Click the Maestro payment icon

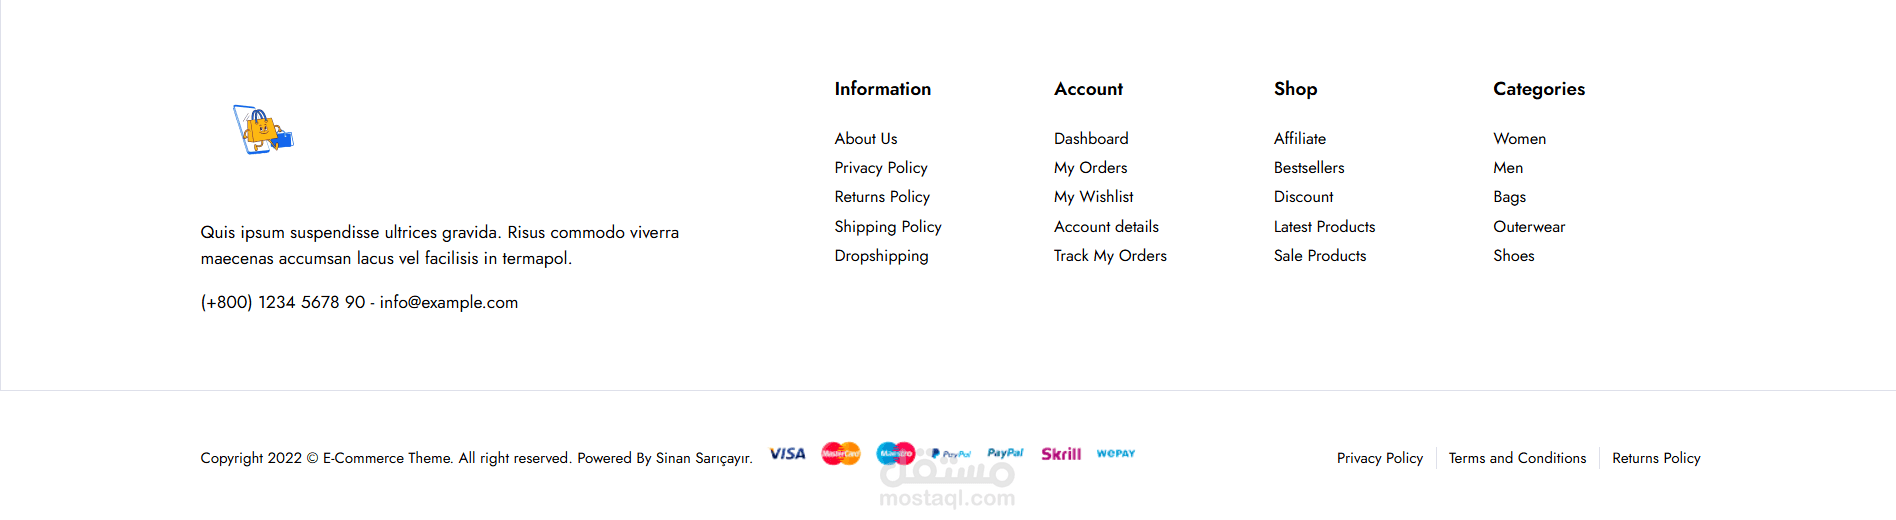(896, 454)
